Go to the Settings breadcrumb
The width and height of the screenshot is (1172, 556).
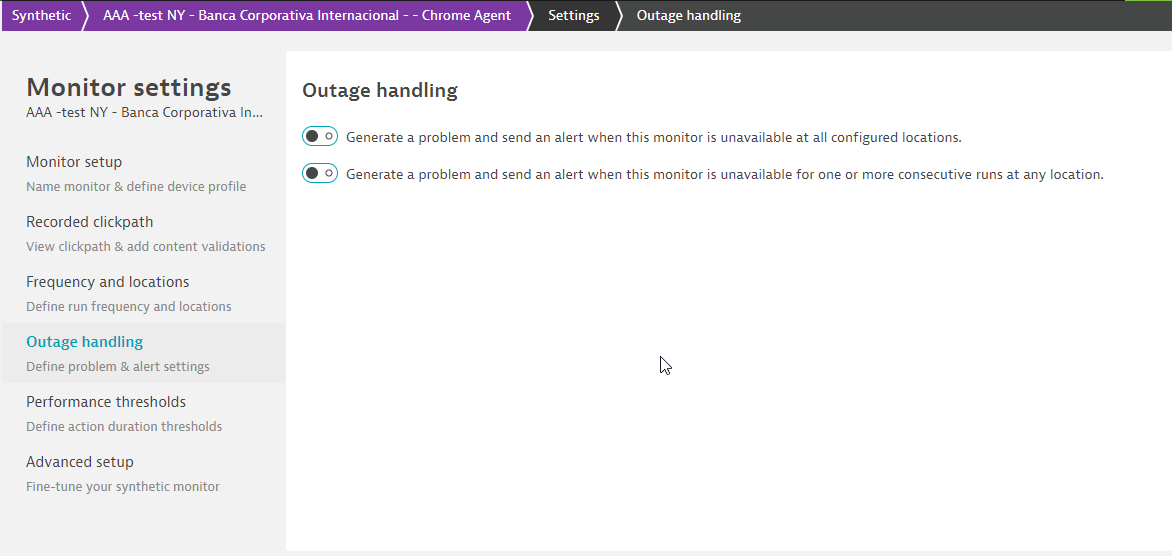coord(573,15)
